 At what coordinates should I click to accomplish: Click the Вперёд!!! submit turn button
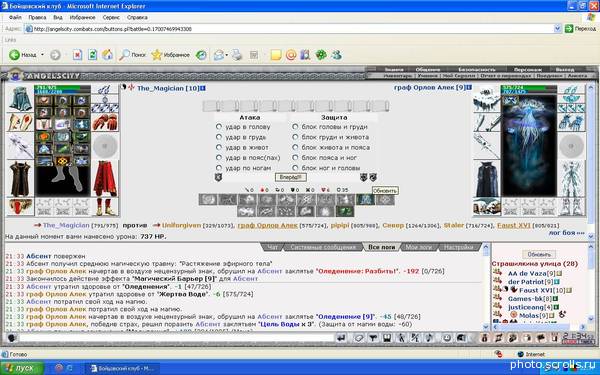(x=291, y=177)
